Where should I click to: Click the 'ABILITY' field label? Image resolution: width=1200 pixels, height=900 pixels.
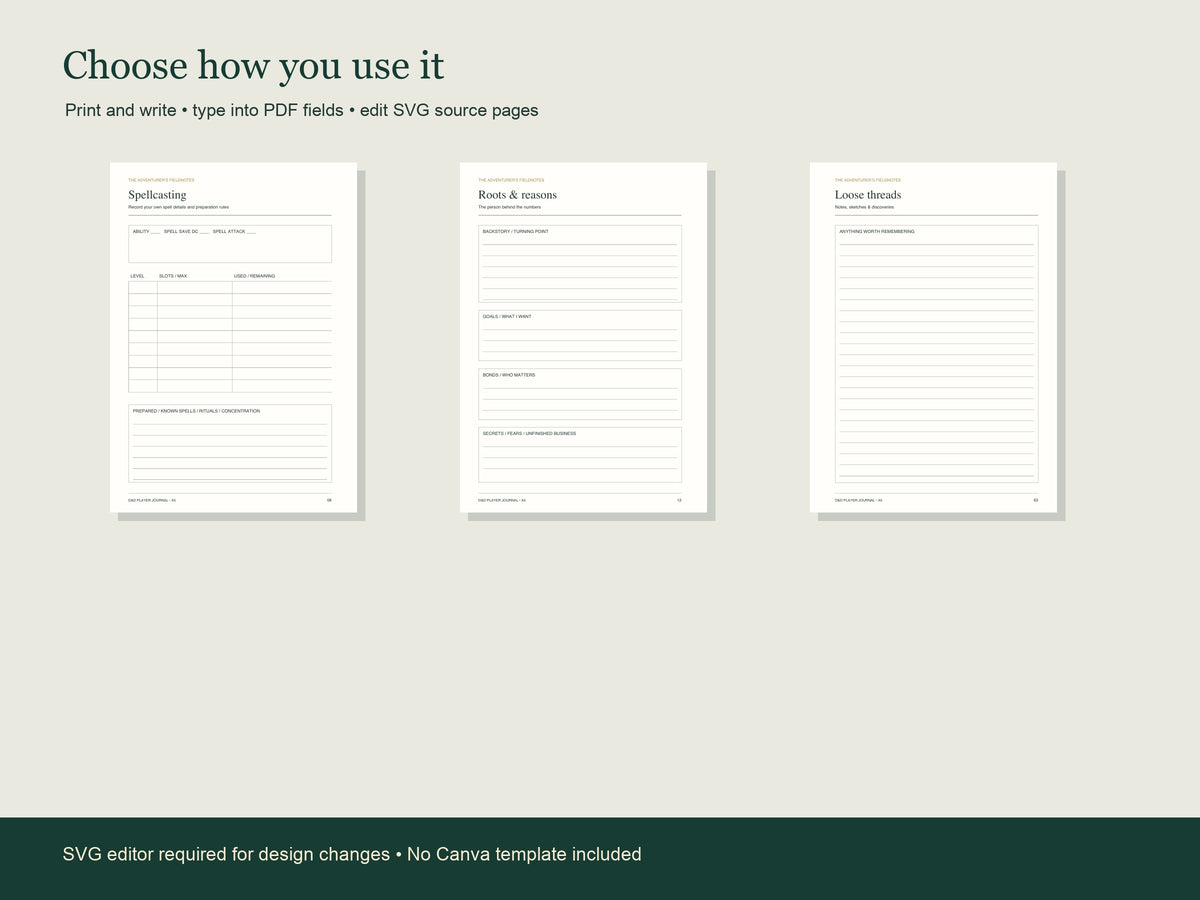141,232
